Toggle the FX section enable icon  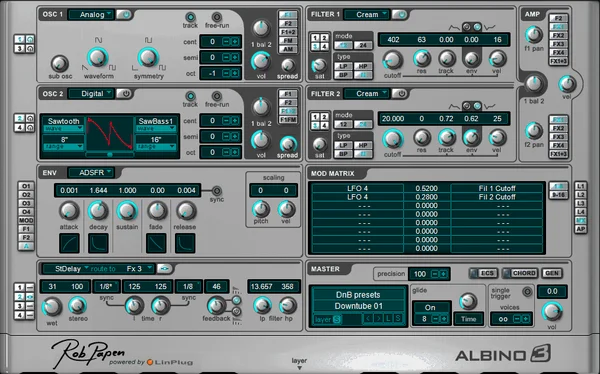[x=165, y=269]
